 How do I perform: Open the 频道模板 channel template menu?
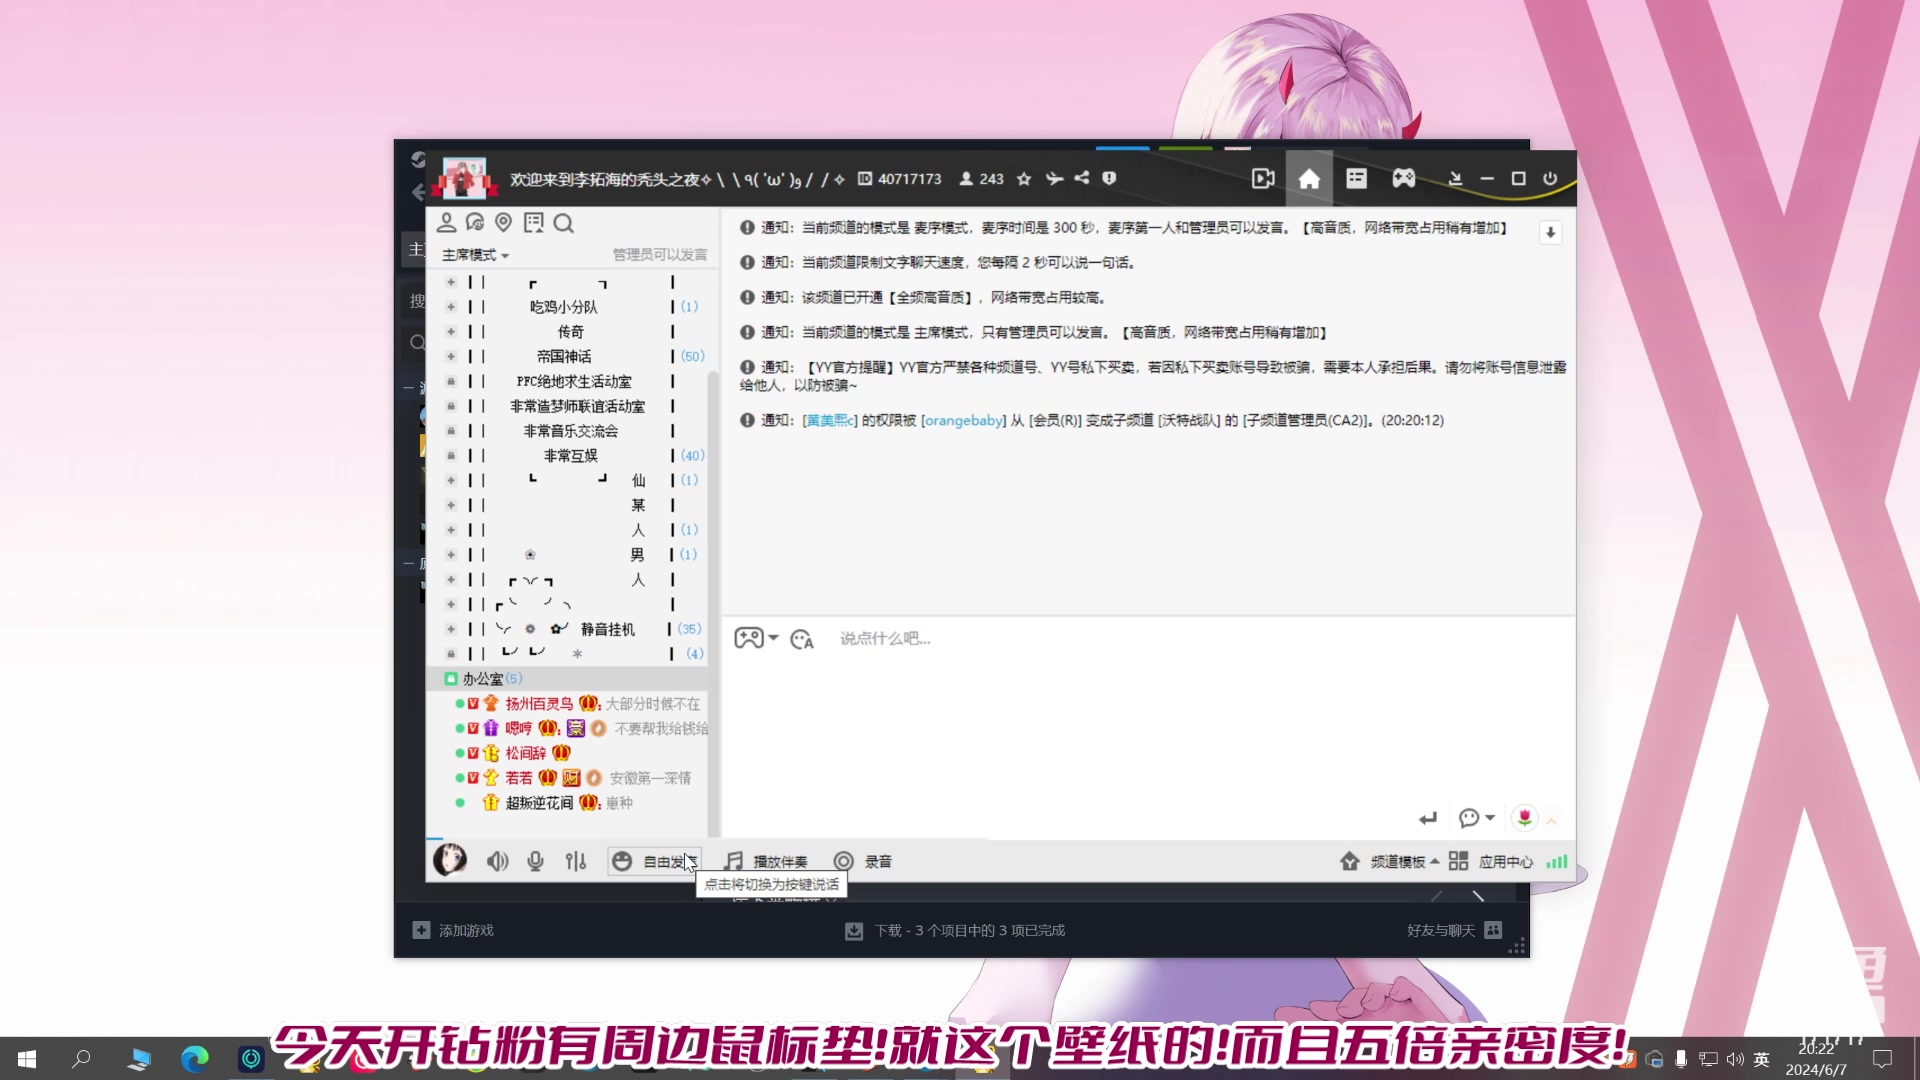coord(1390,861)
